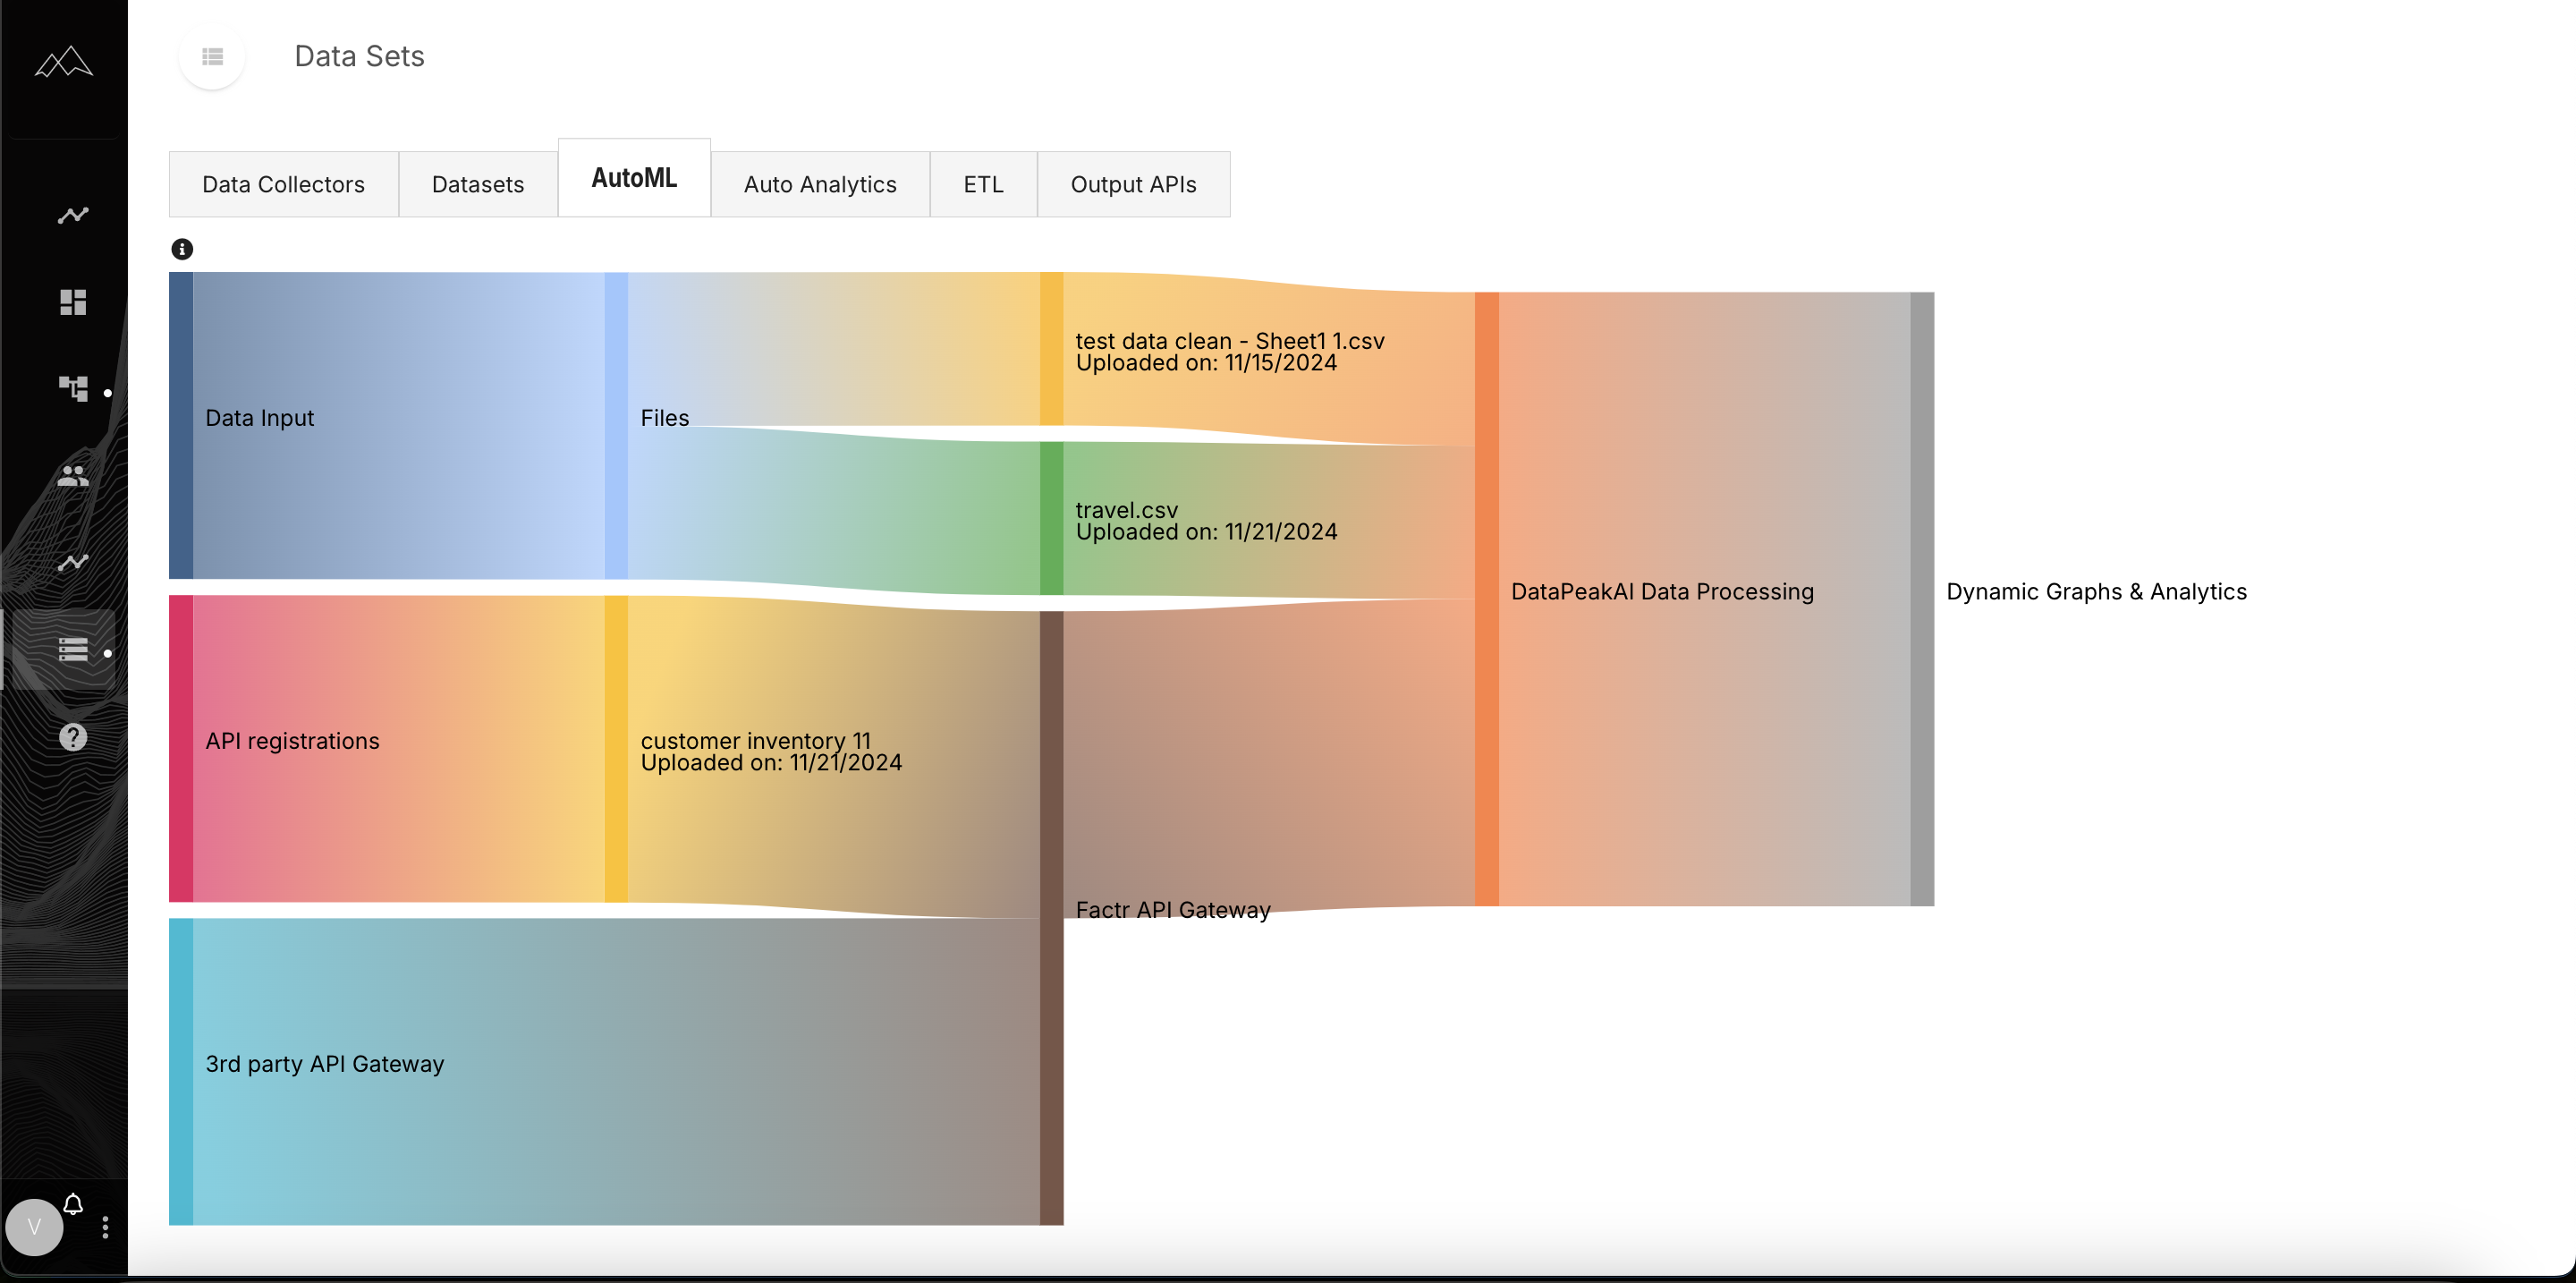This screenshot has width=2576, height=1283.
Task: Click the list icon beside the Data Sets title
Action: pos(212,57)
